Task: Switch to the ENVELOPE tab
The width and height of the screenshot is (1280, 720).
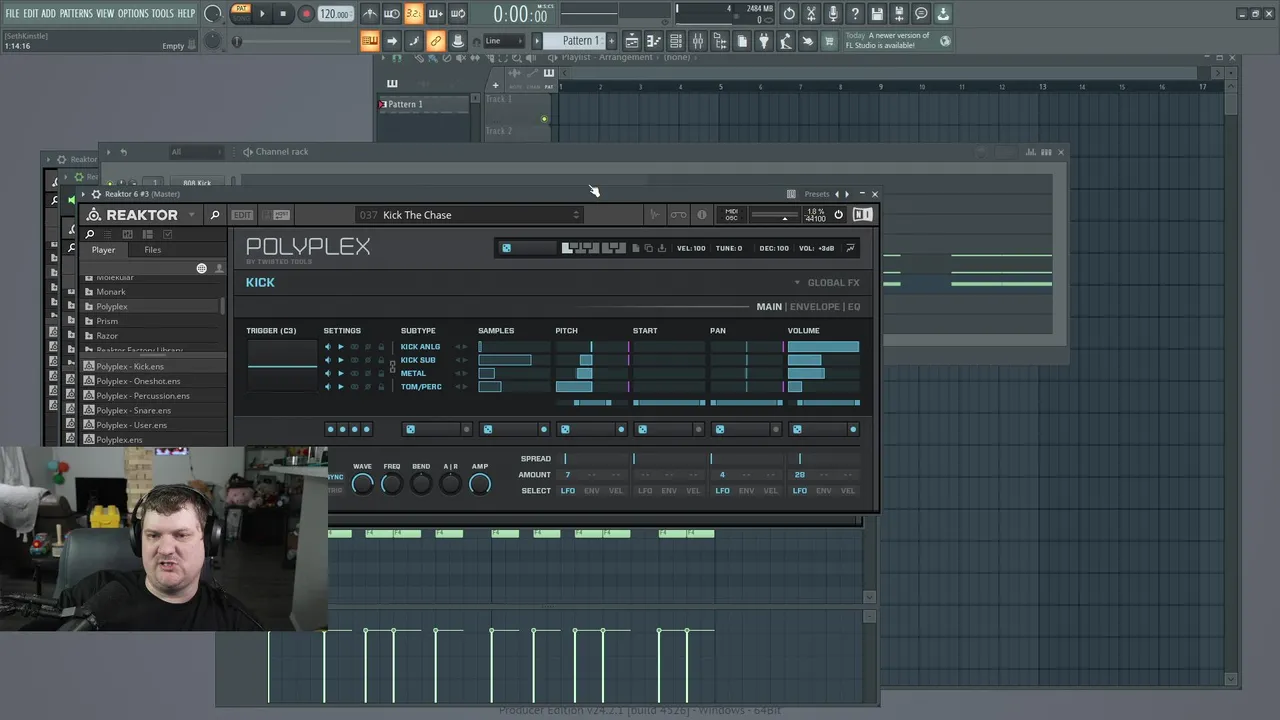Action: [x=815, y=307]
